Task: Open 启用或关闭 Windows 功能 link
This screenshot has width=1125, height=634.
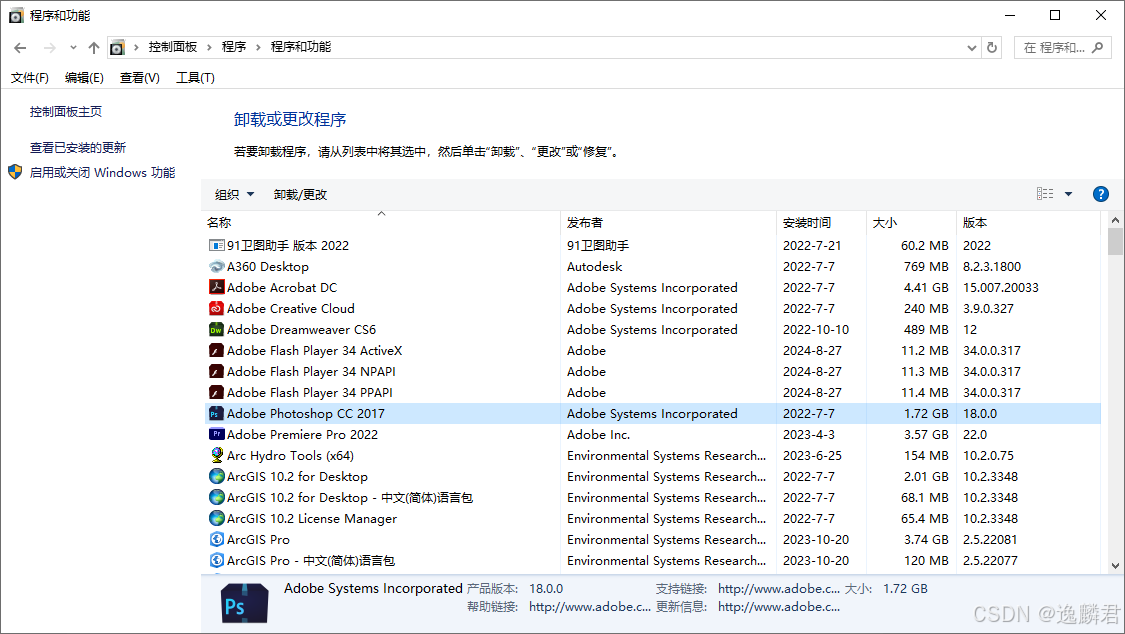Action: (102, 172)
